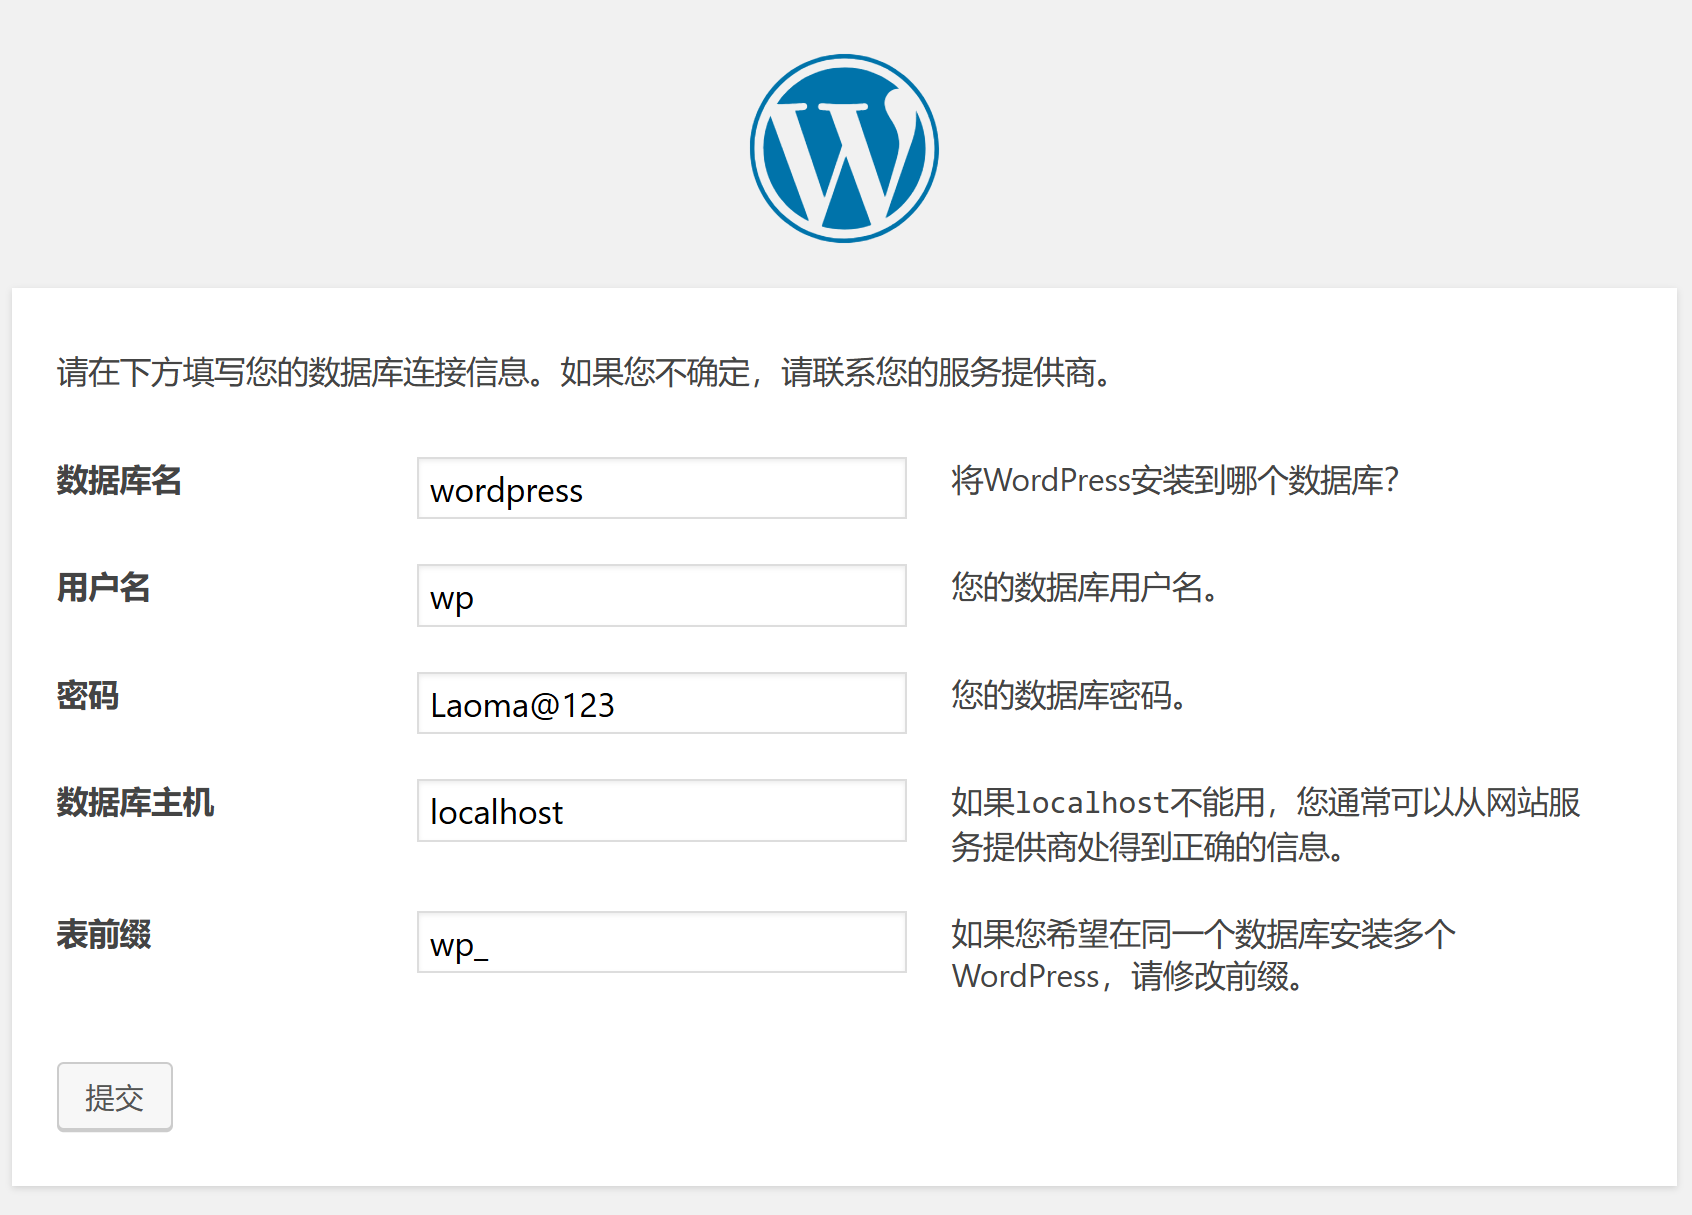The width and height of the screenshot is (1692, 1215).
Task: Click hint text 您的数据库密码。
Action: point(1070,696)
